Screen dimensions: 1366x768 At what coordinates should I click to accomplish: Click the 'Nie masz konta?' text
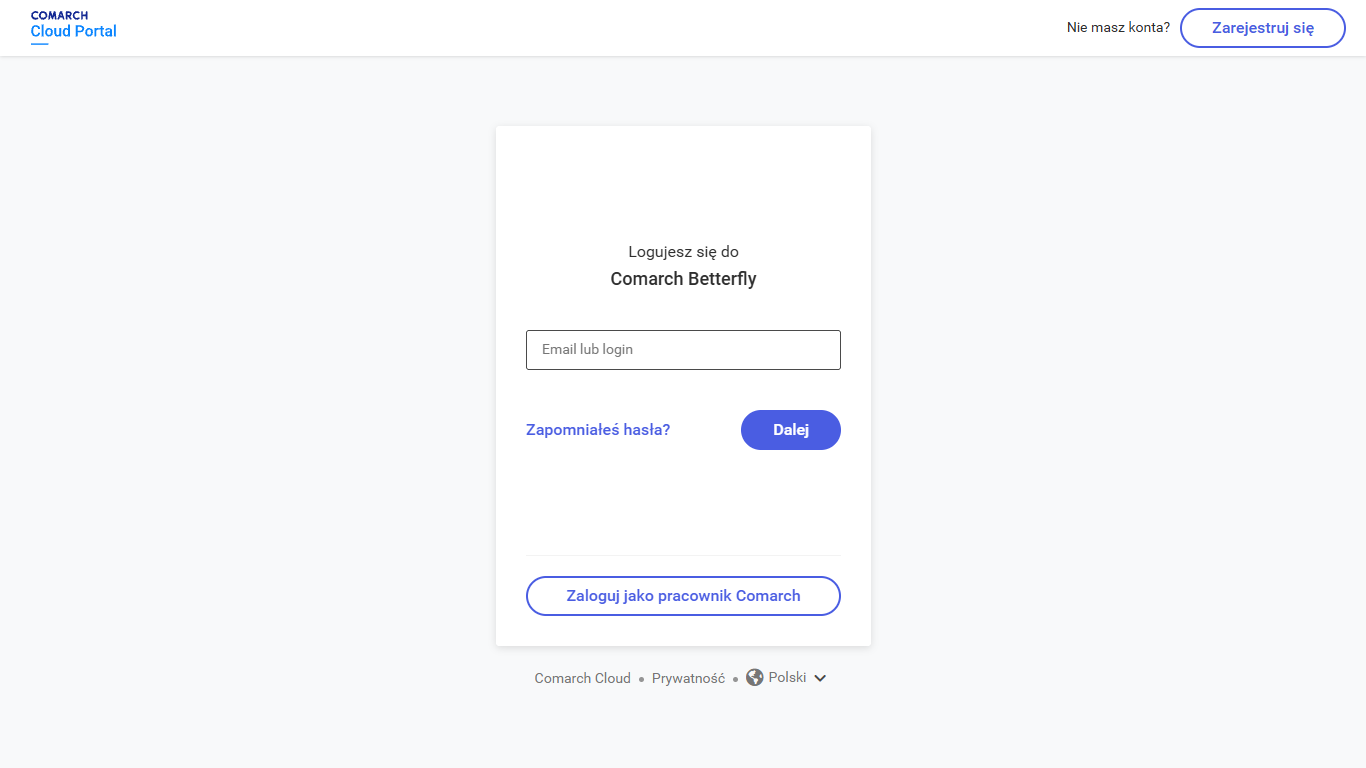pos(1118,28)
